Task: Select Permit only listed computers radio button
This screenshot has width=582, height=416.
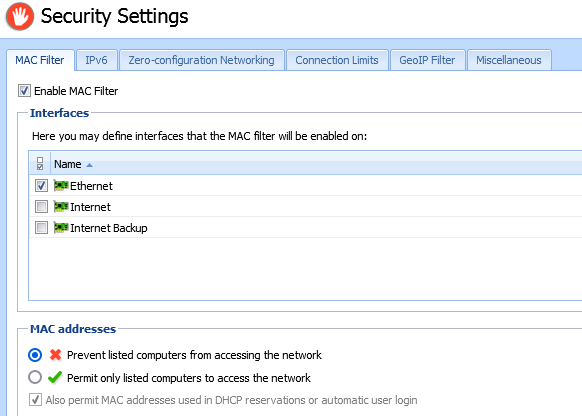Action: coord(35,377)
